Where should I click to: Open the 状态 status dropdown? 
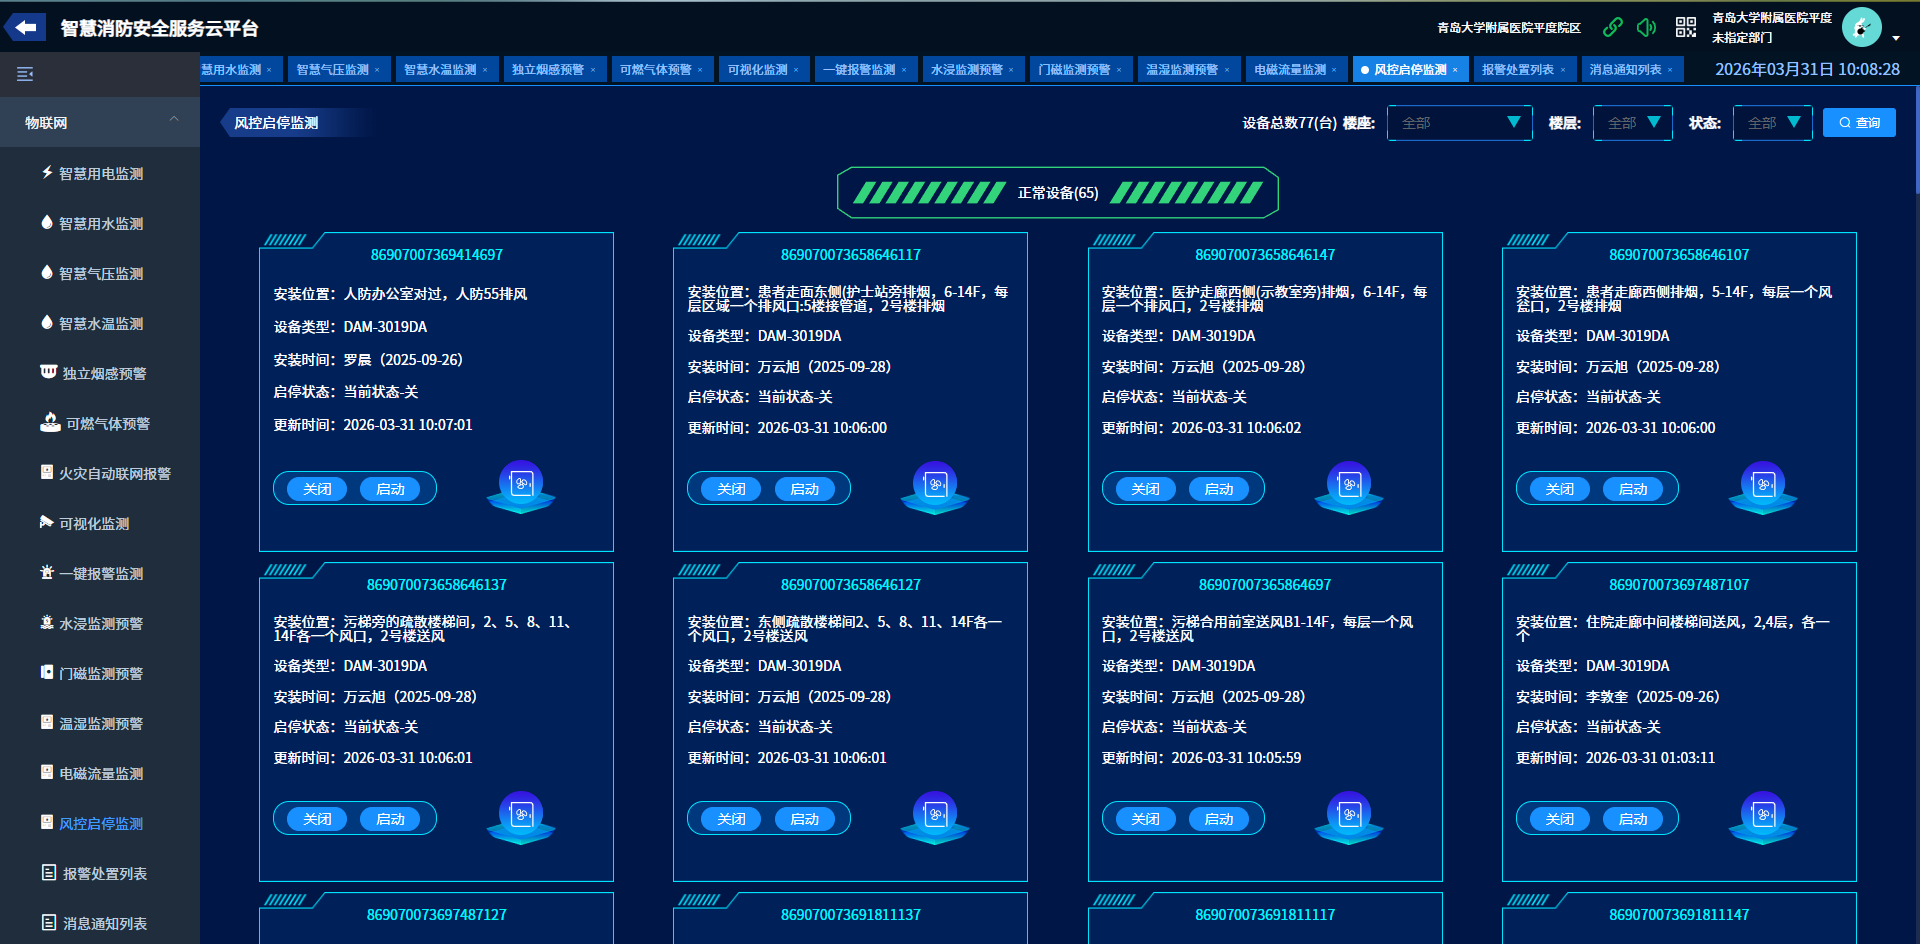[x=1772, y=123]
